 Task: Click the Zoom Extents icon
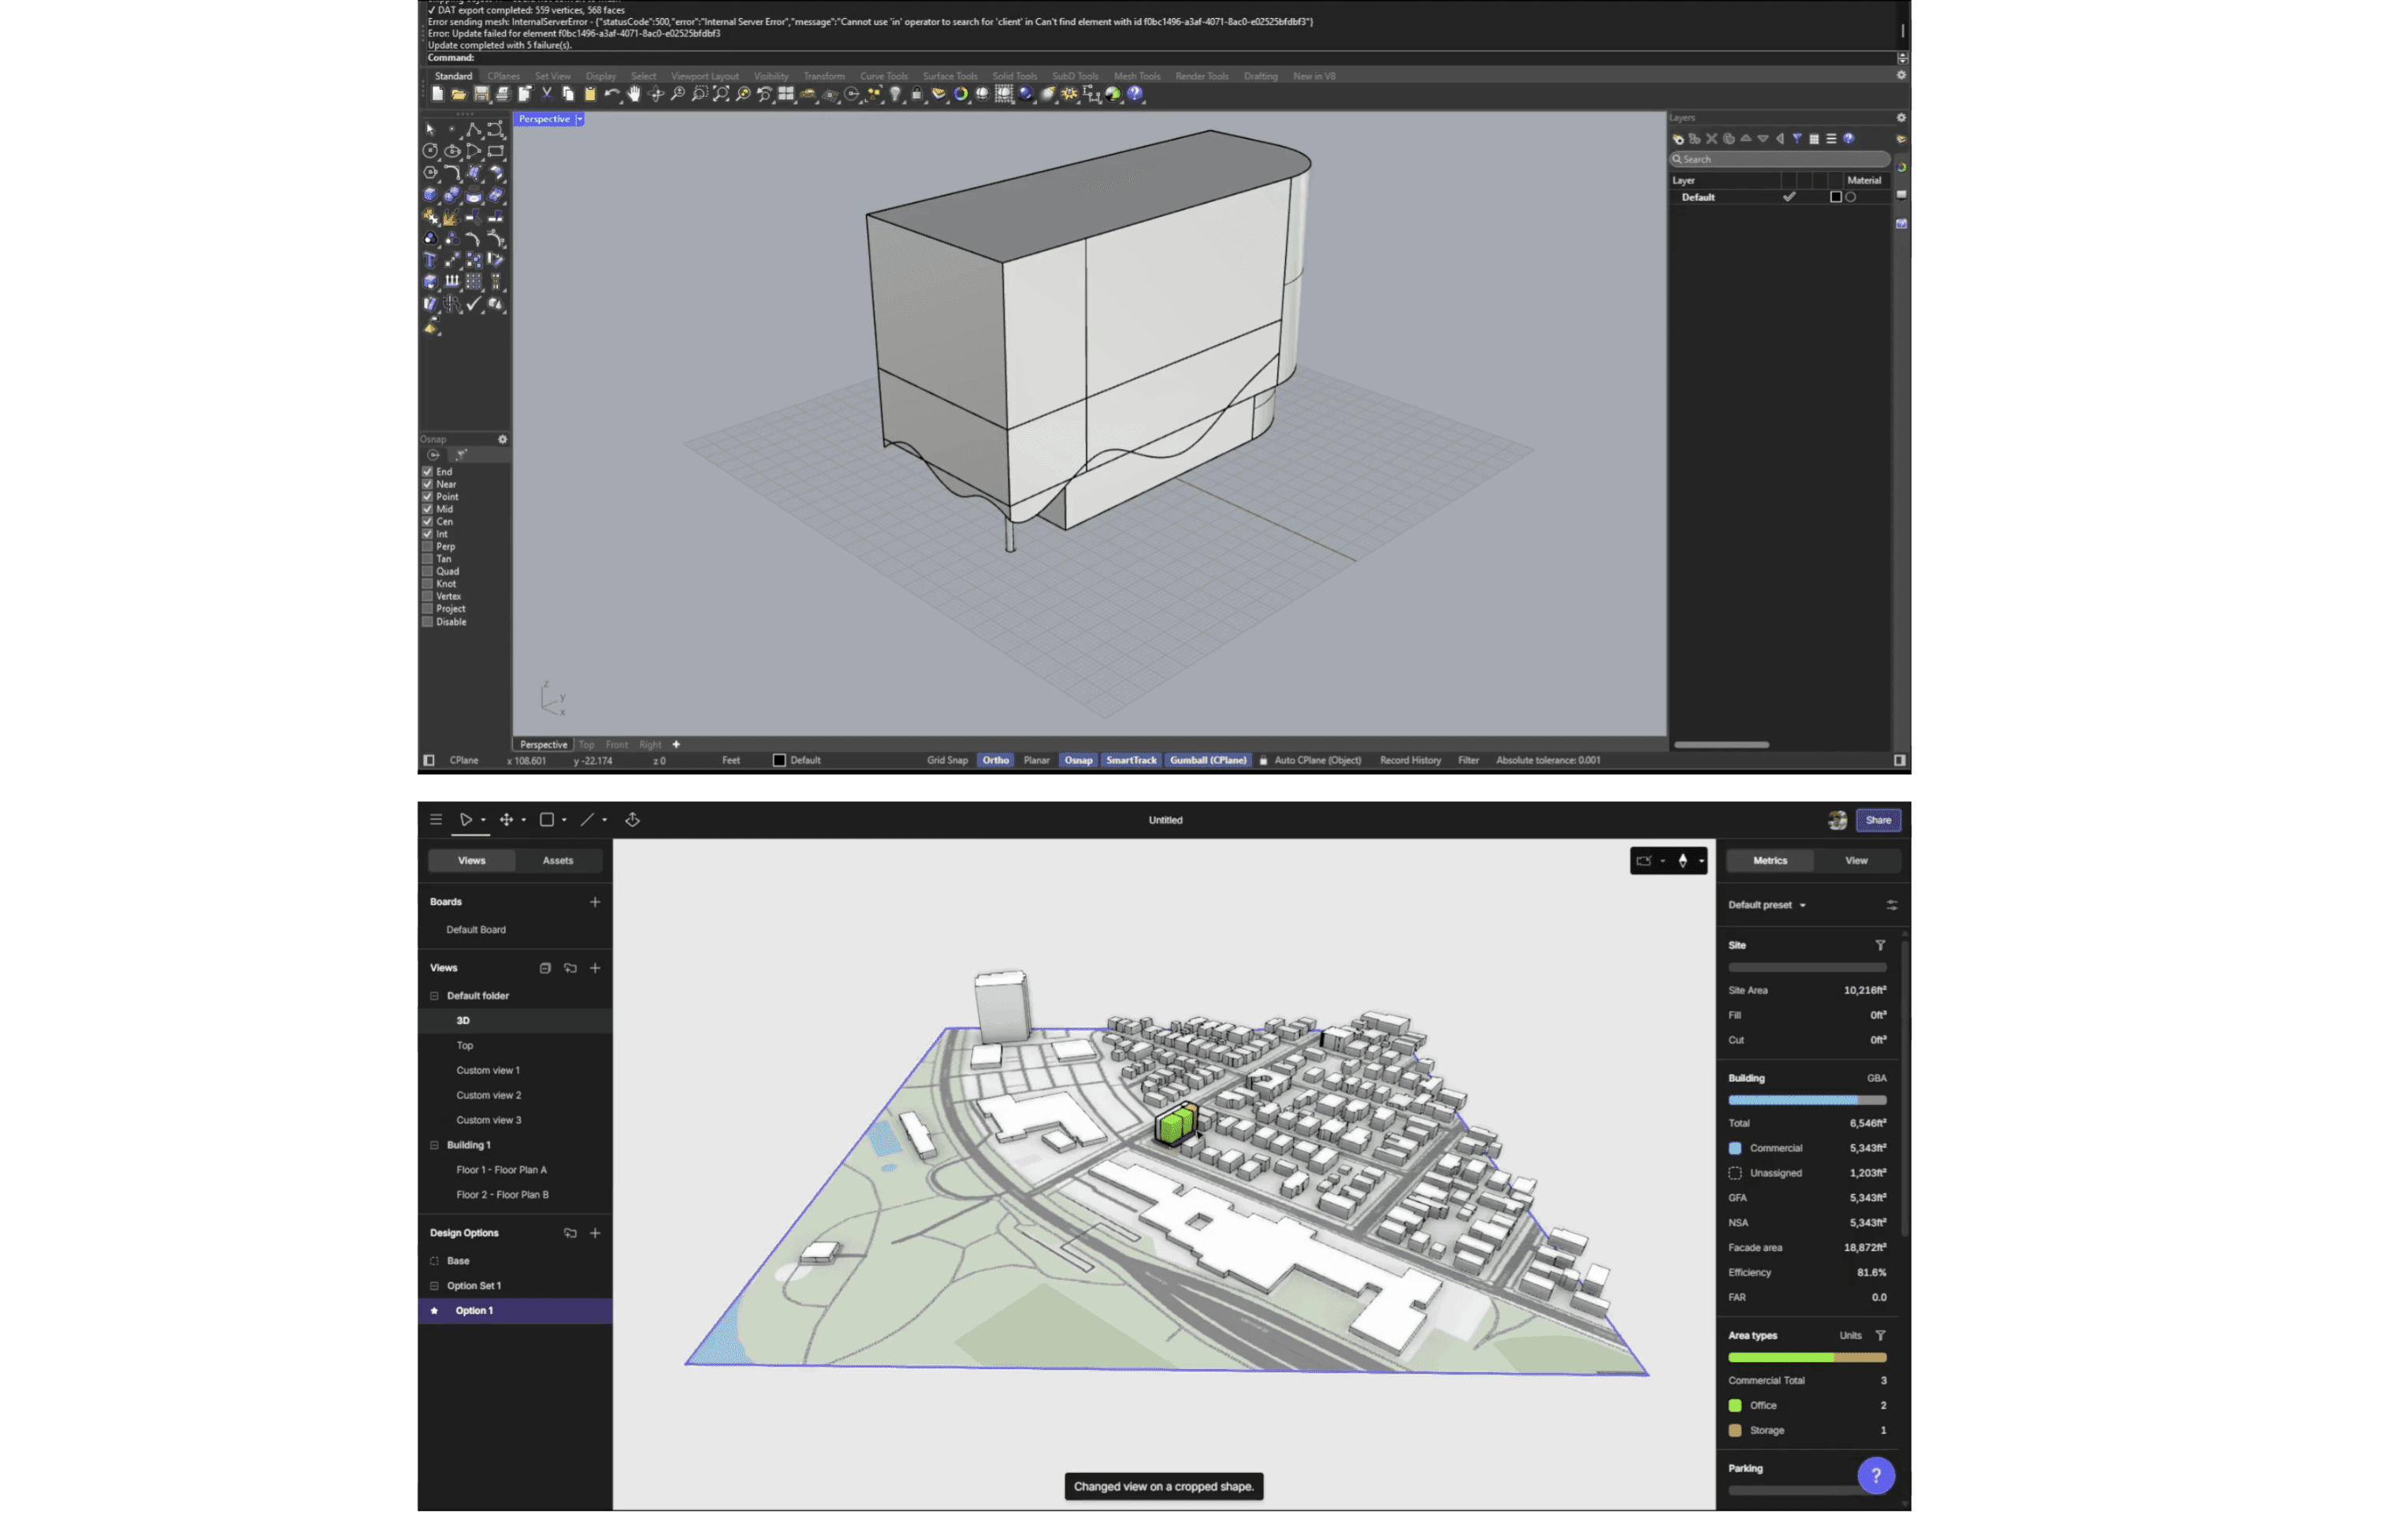721,94
